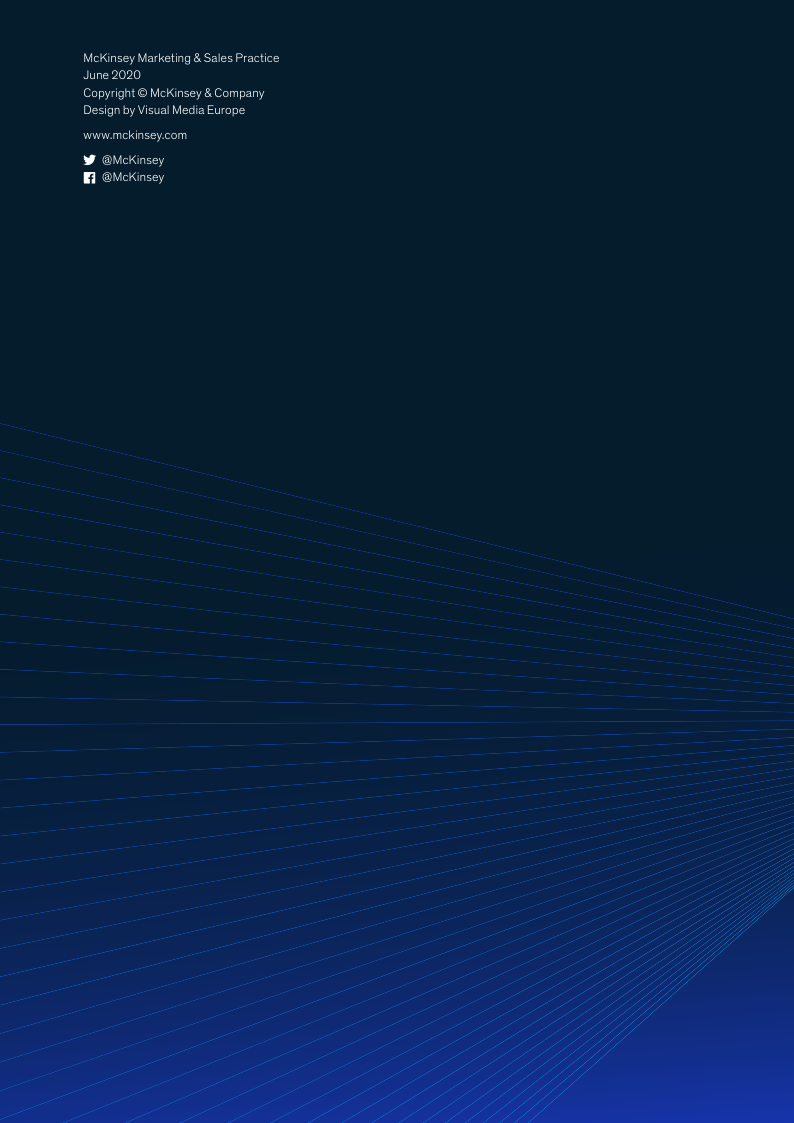Click the word 'Design' in the credit line

(x=101, y=110)
